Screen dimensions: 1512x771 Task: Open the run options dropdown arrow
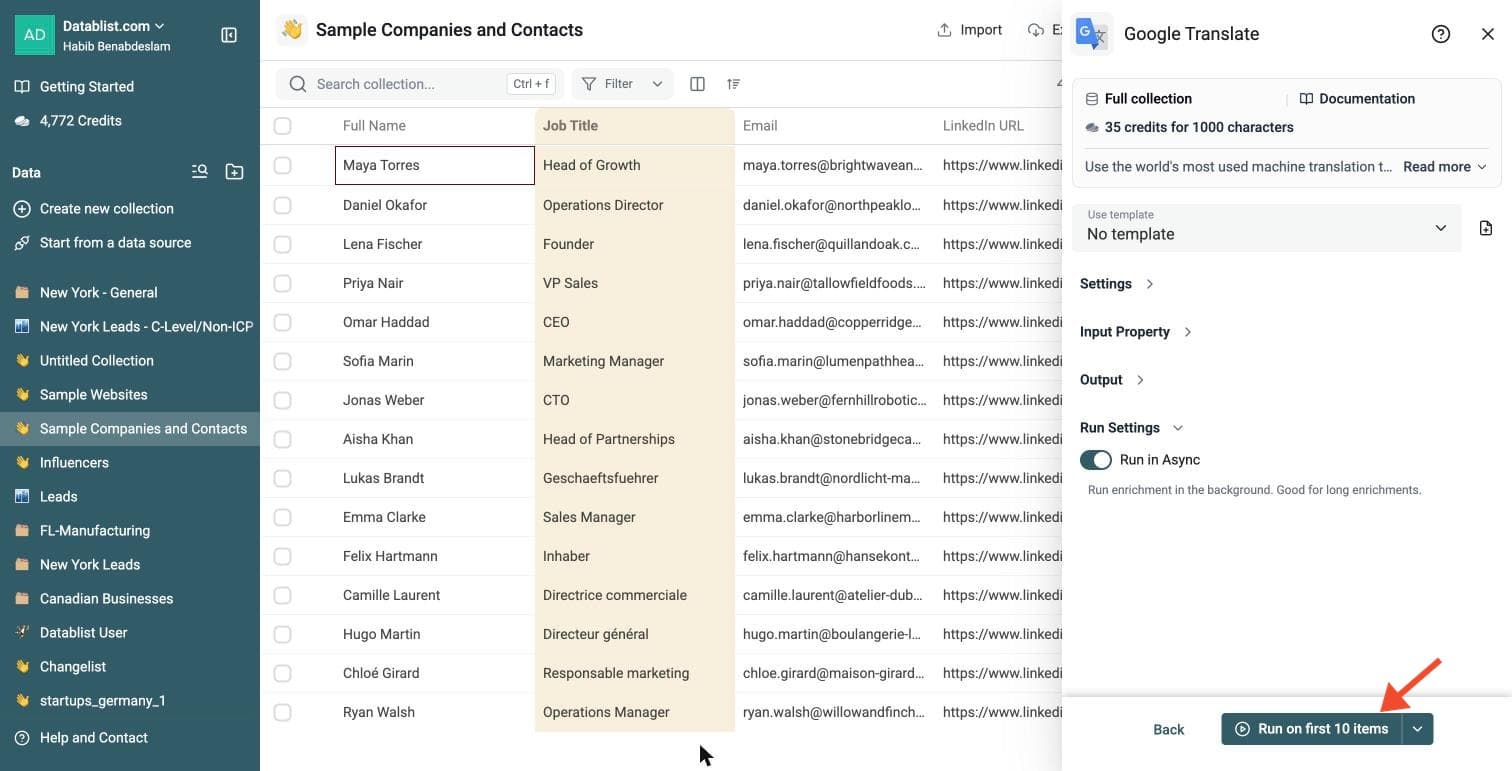1418,729
